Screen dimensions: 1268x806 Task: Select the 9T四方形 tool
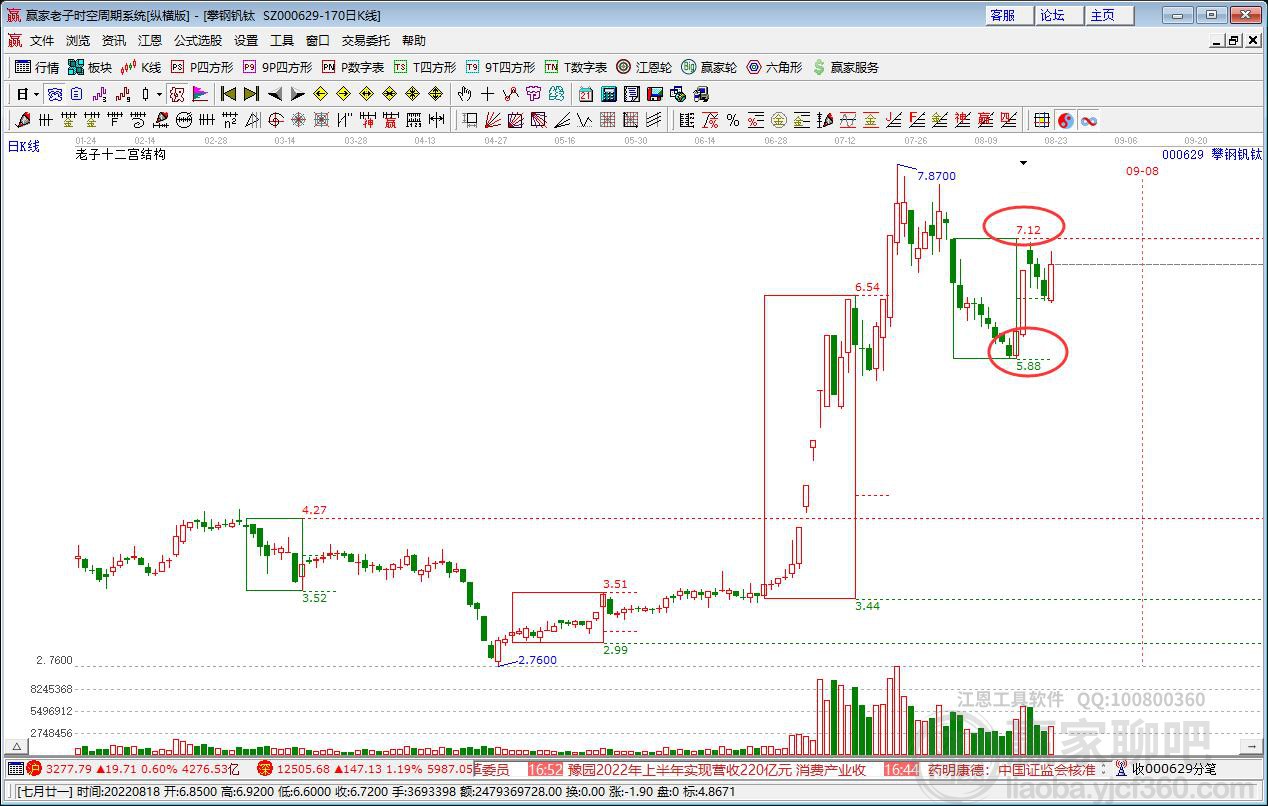(500, 67)
